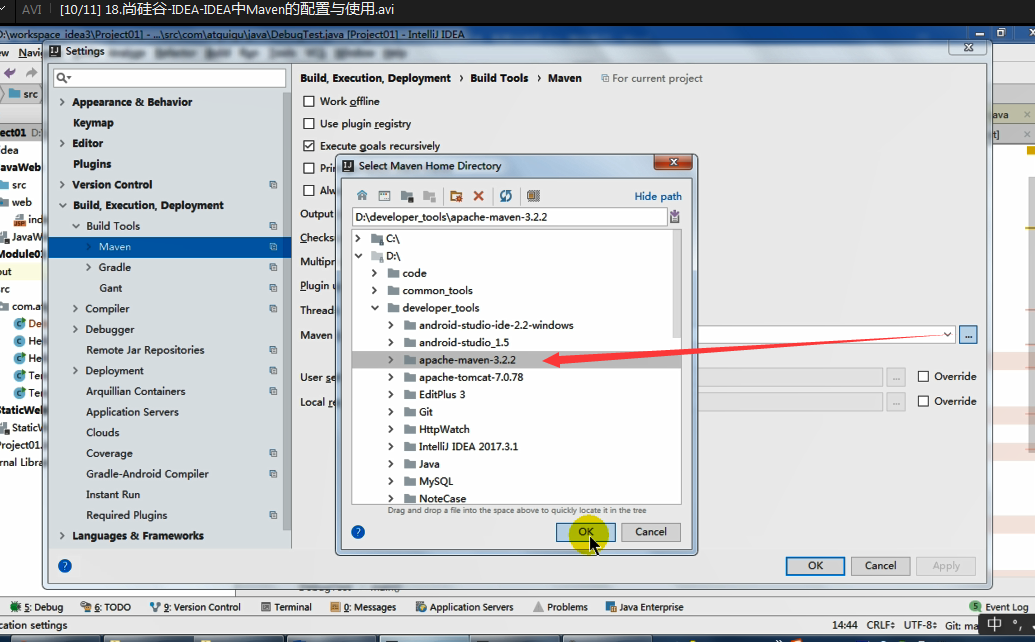Image resolution: width=1035 pixels, height=642 pixels.
Task: Open the Terminal tool window
Action: coord(286,607)
